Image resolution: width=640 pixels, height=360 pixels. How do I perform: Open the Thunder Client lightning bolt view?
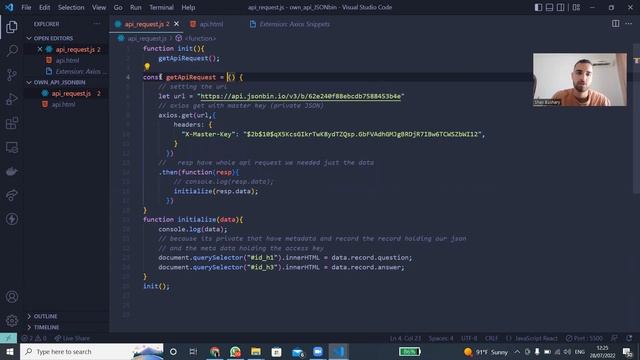[x=12, y=219]
